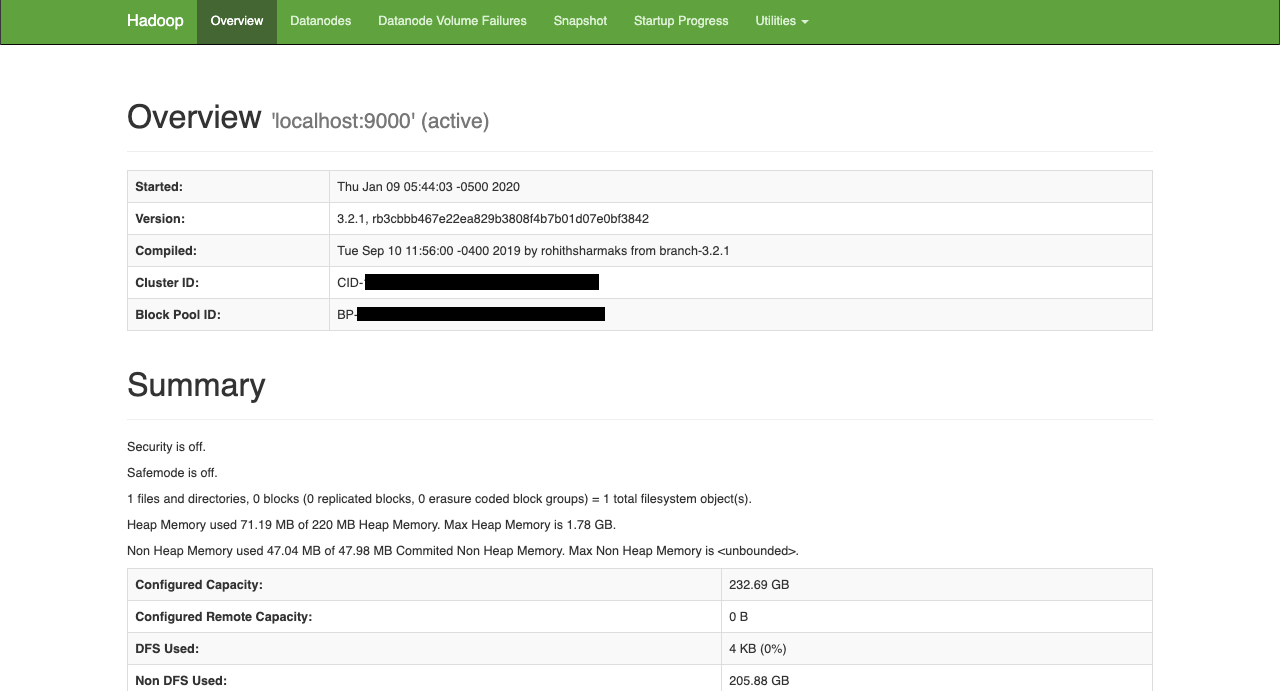Click the CID- cluster value
The width and height of the screenshot is (1280, 691).
tap(468, 283)
